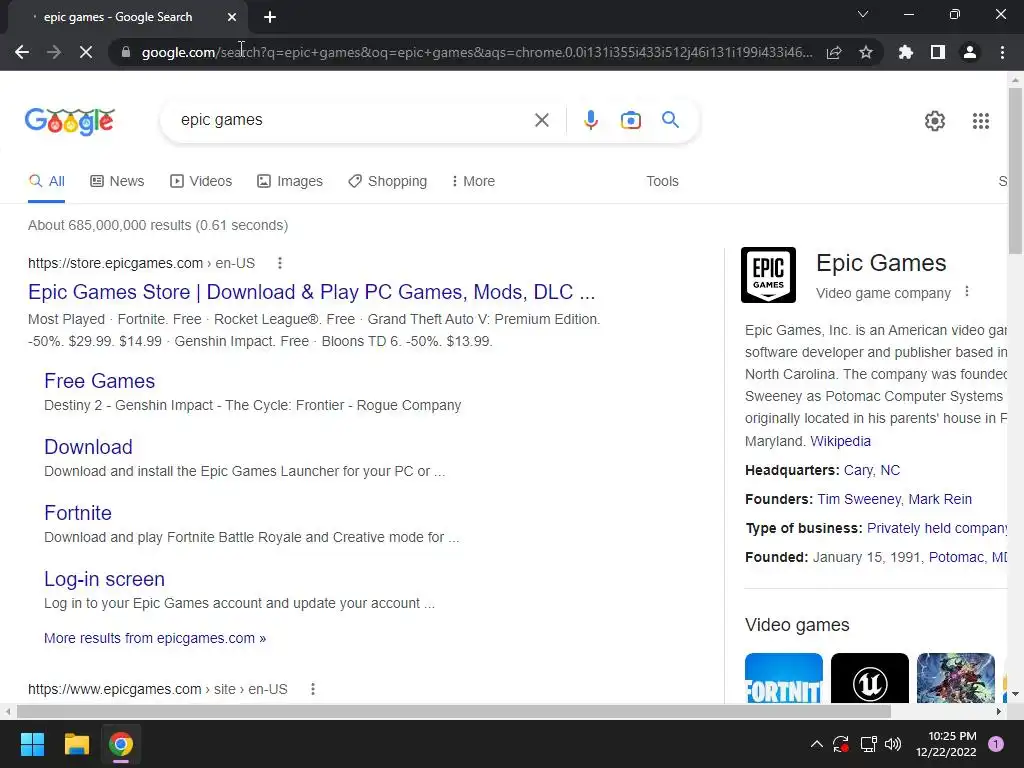1024x768 pixels.
Task: Show hidden system tray icons chevron
Action: click(816, 744)
